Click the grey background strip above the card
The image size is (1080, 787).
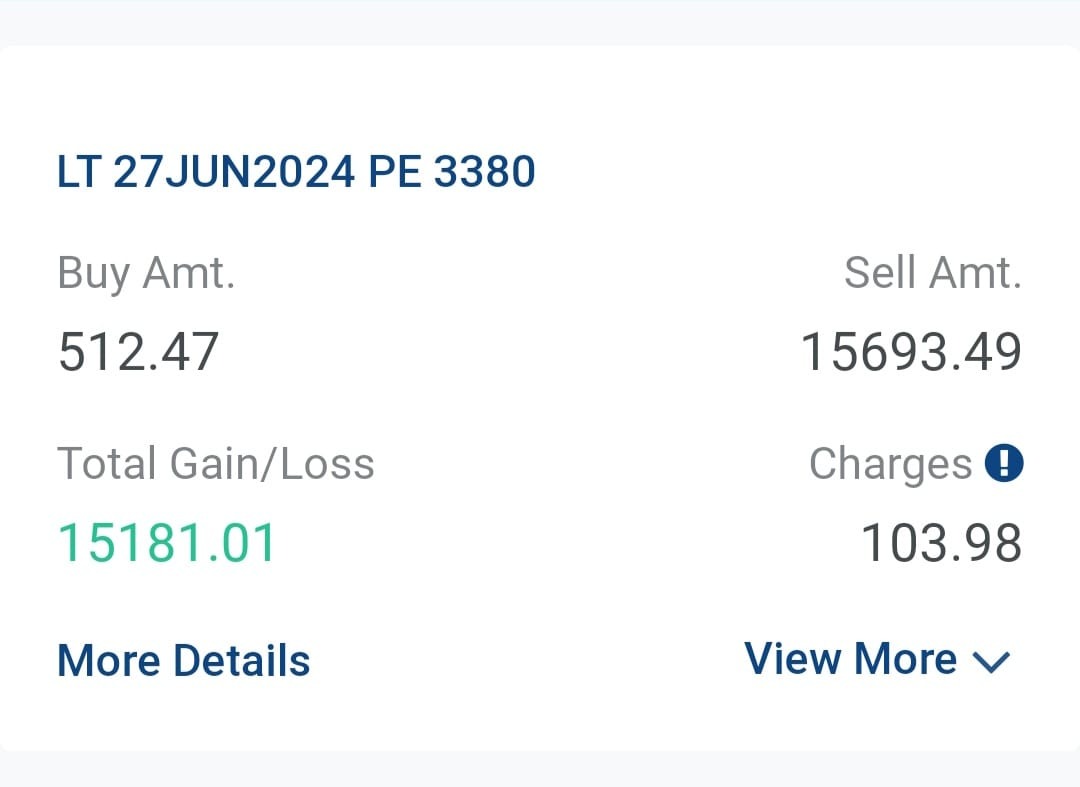click(x=540, y=22)
